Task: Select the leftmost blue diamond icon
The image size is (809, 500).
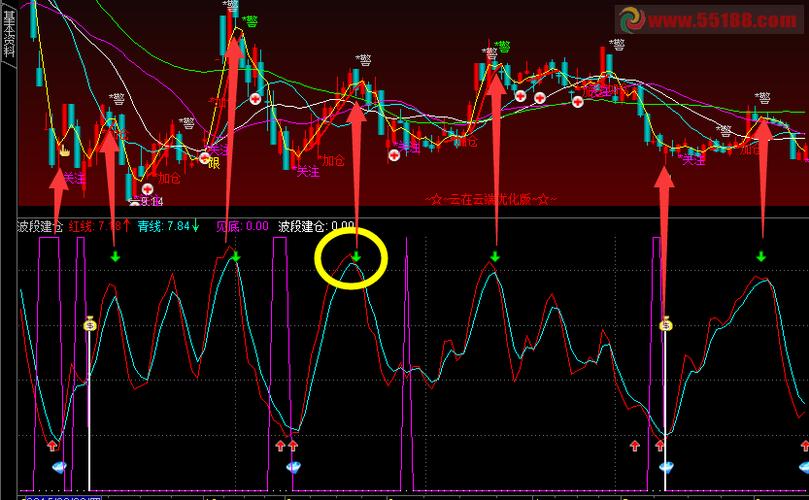Action: 59,466
